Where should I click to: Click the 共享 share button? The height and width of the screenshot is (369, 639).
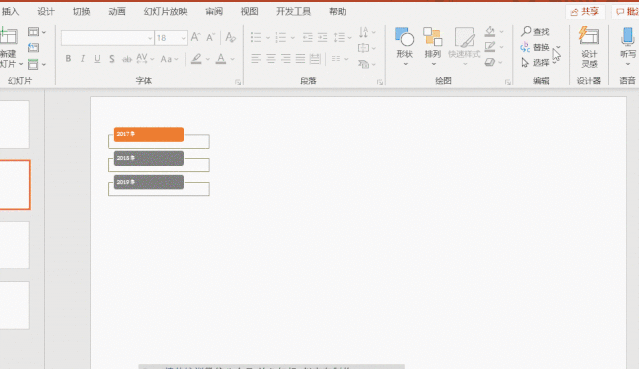coord(585,12)
